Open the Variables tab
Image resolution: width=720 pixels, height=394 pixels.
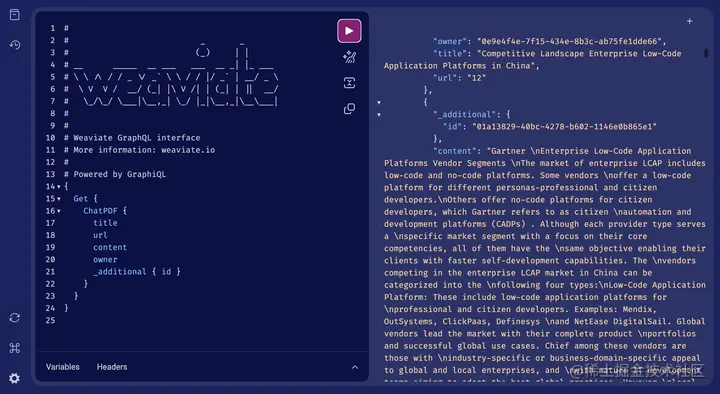coord(62,367)
